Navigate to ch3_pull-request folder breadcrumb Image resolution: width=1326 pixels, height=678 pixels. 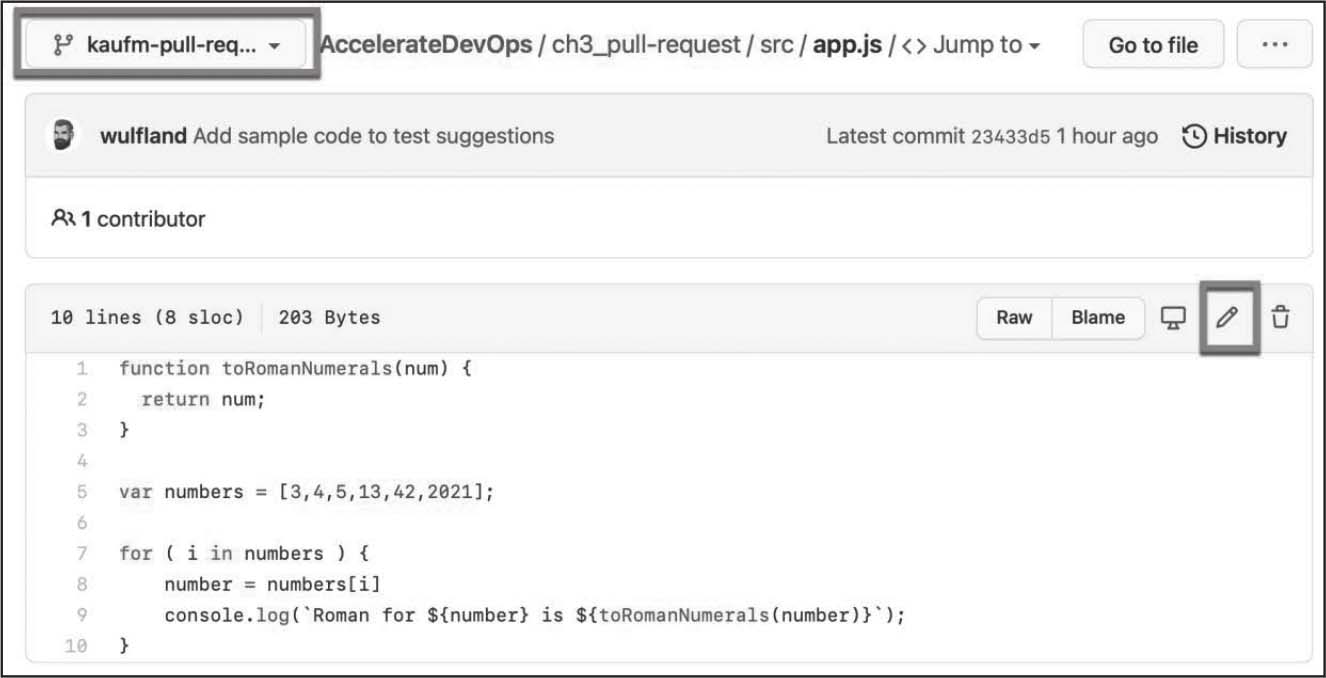tap(646, 45)
